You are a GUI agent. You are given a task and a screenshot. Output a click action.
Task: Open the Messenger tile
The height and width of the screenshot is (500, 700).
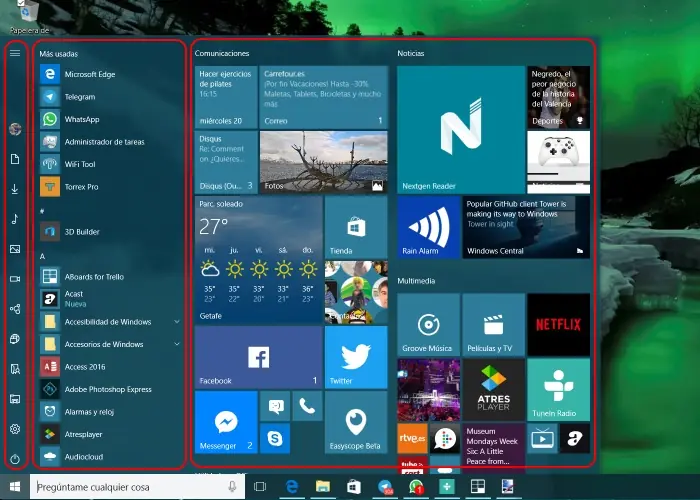point(226,422)
